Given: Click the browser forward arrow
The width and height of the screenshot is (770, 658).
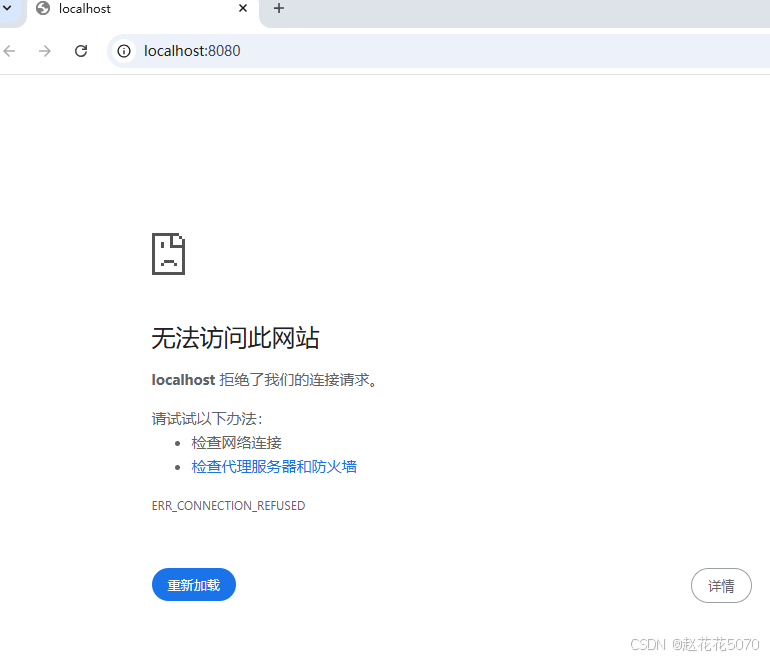Looking at the screenshot, I should click(45, 51).
